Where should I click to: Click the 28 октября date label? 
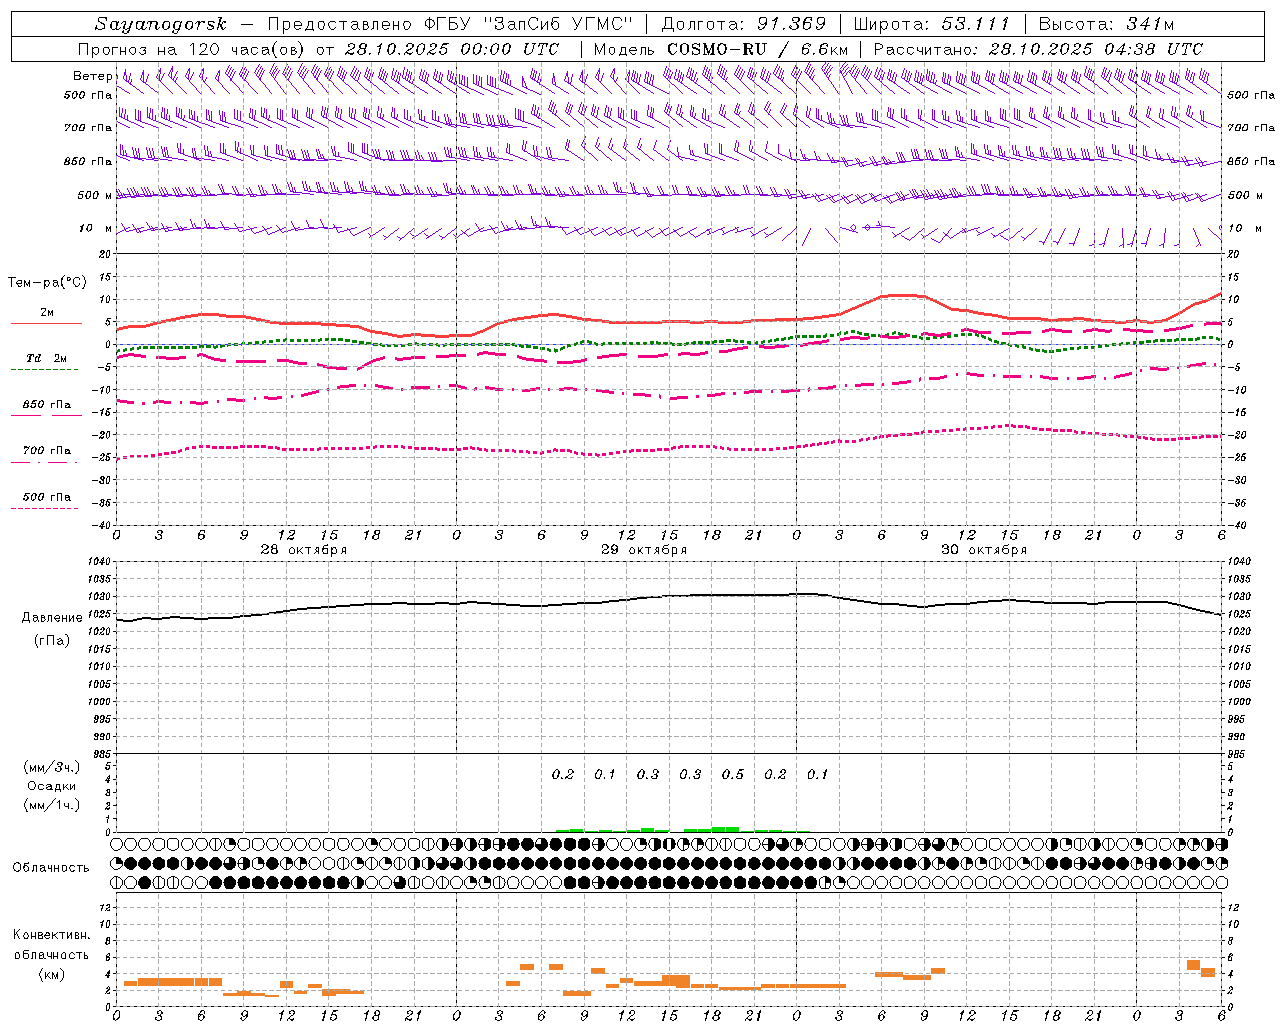click(x=303, y=550)
